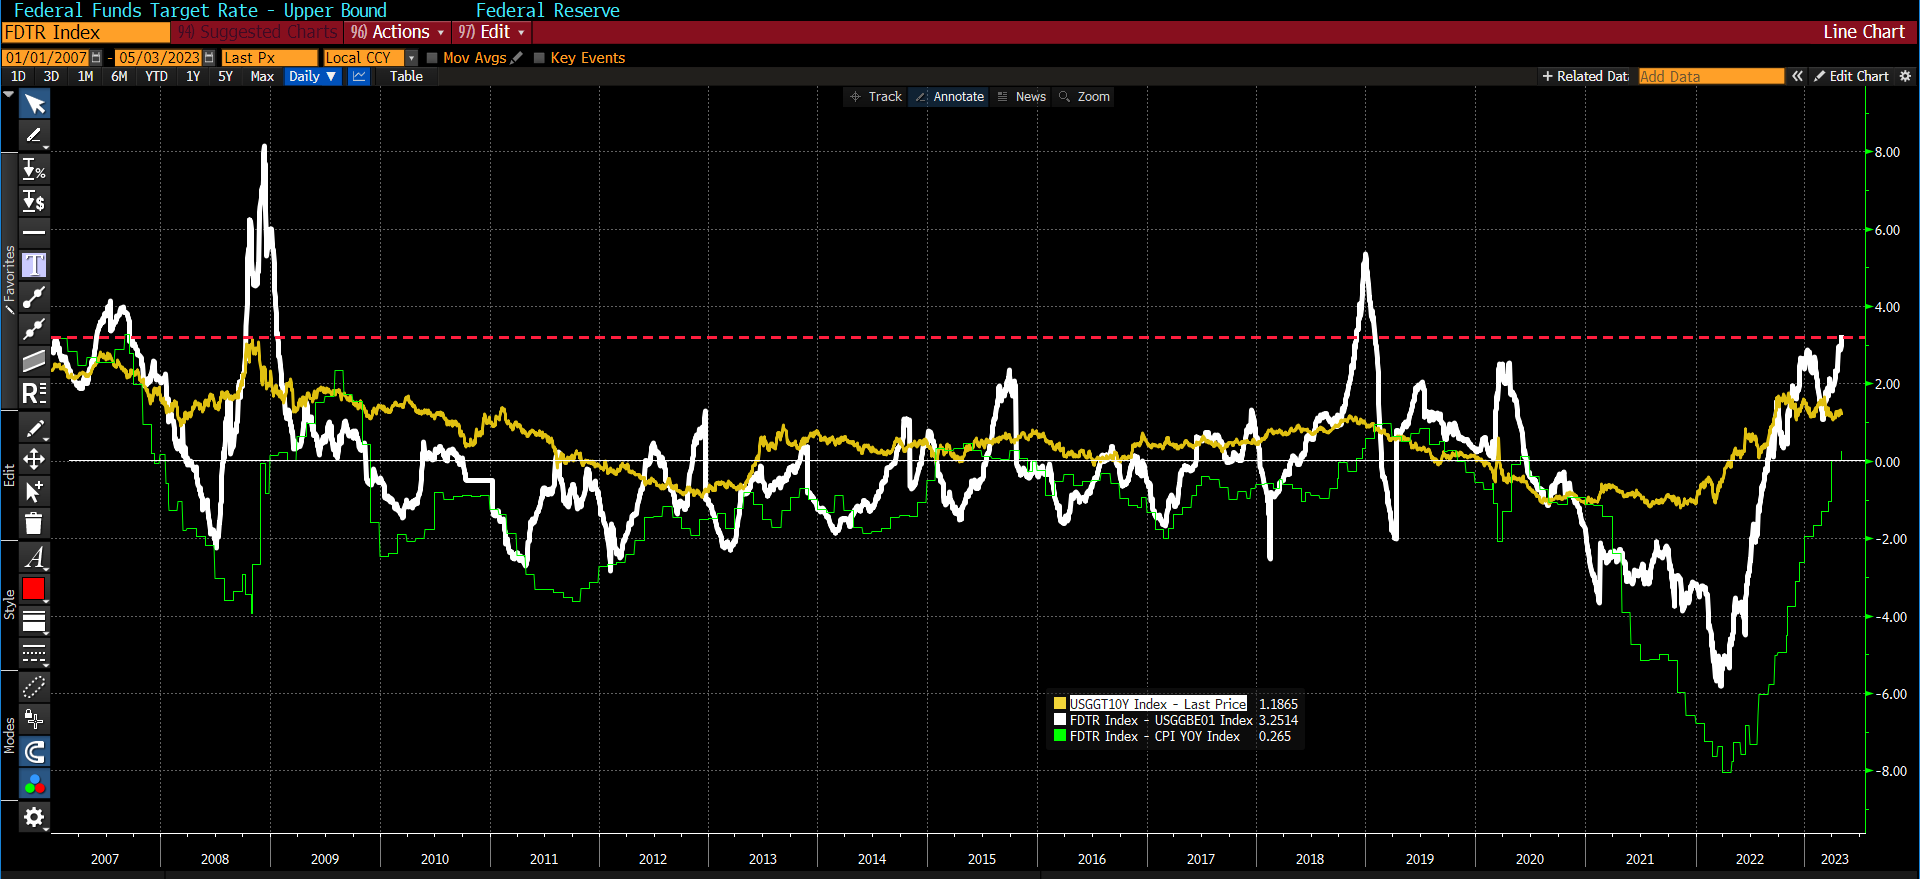This screenshot has height=879, width=1920.
Task: Click the start date 01/01/2007 field
Action: [46, 58]
